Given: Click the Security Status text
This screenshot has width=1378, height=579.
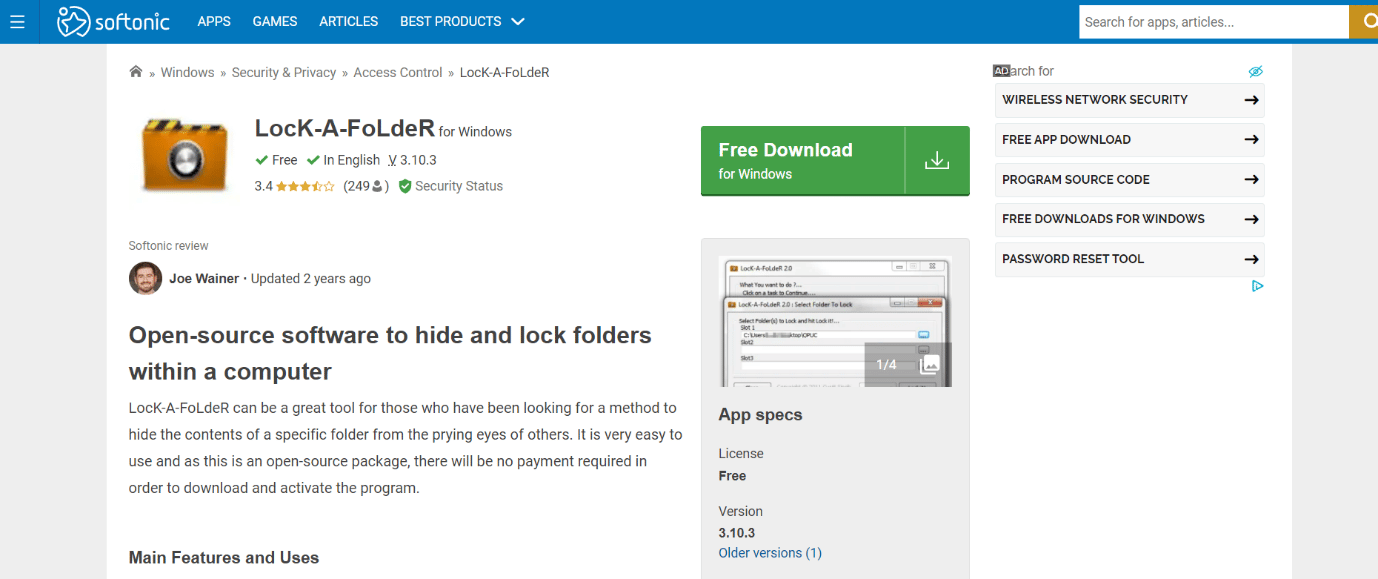Looking at the screenshot, I should click(459, 186).
